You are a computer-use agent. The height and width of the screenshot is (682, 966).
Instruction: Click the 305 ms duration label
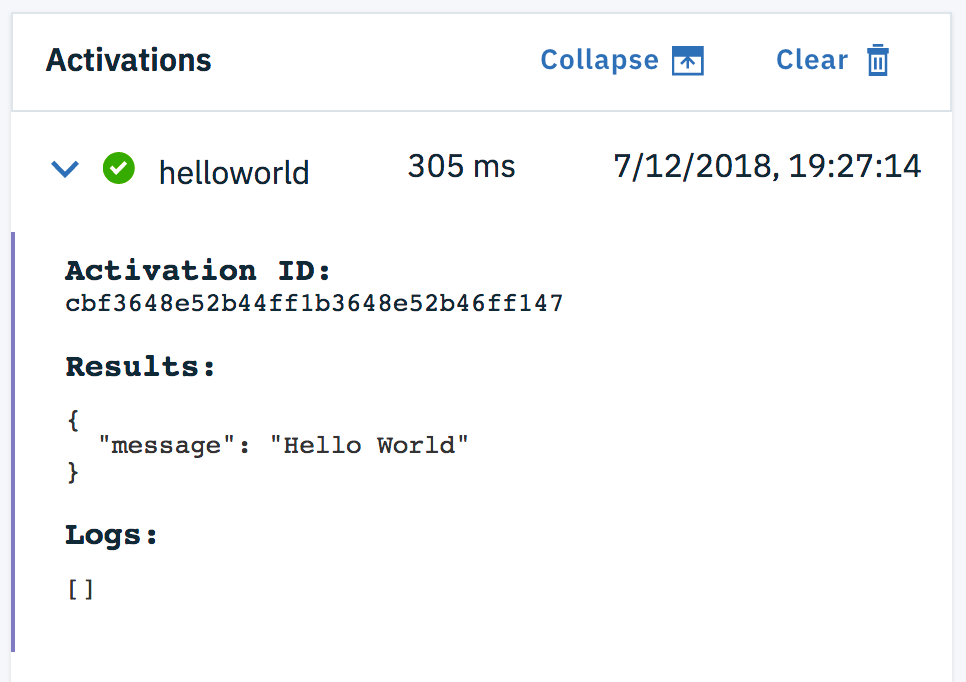[x=461, y=166]
